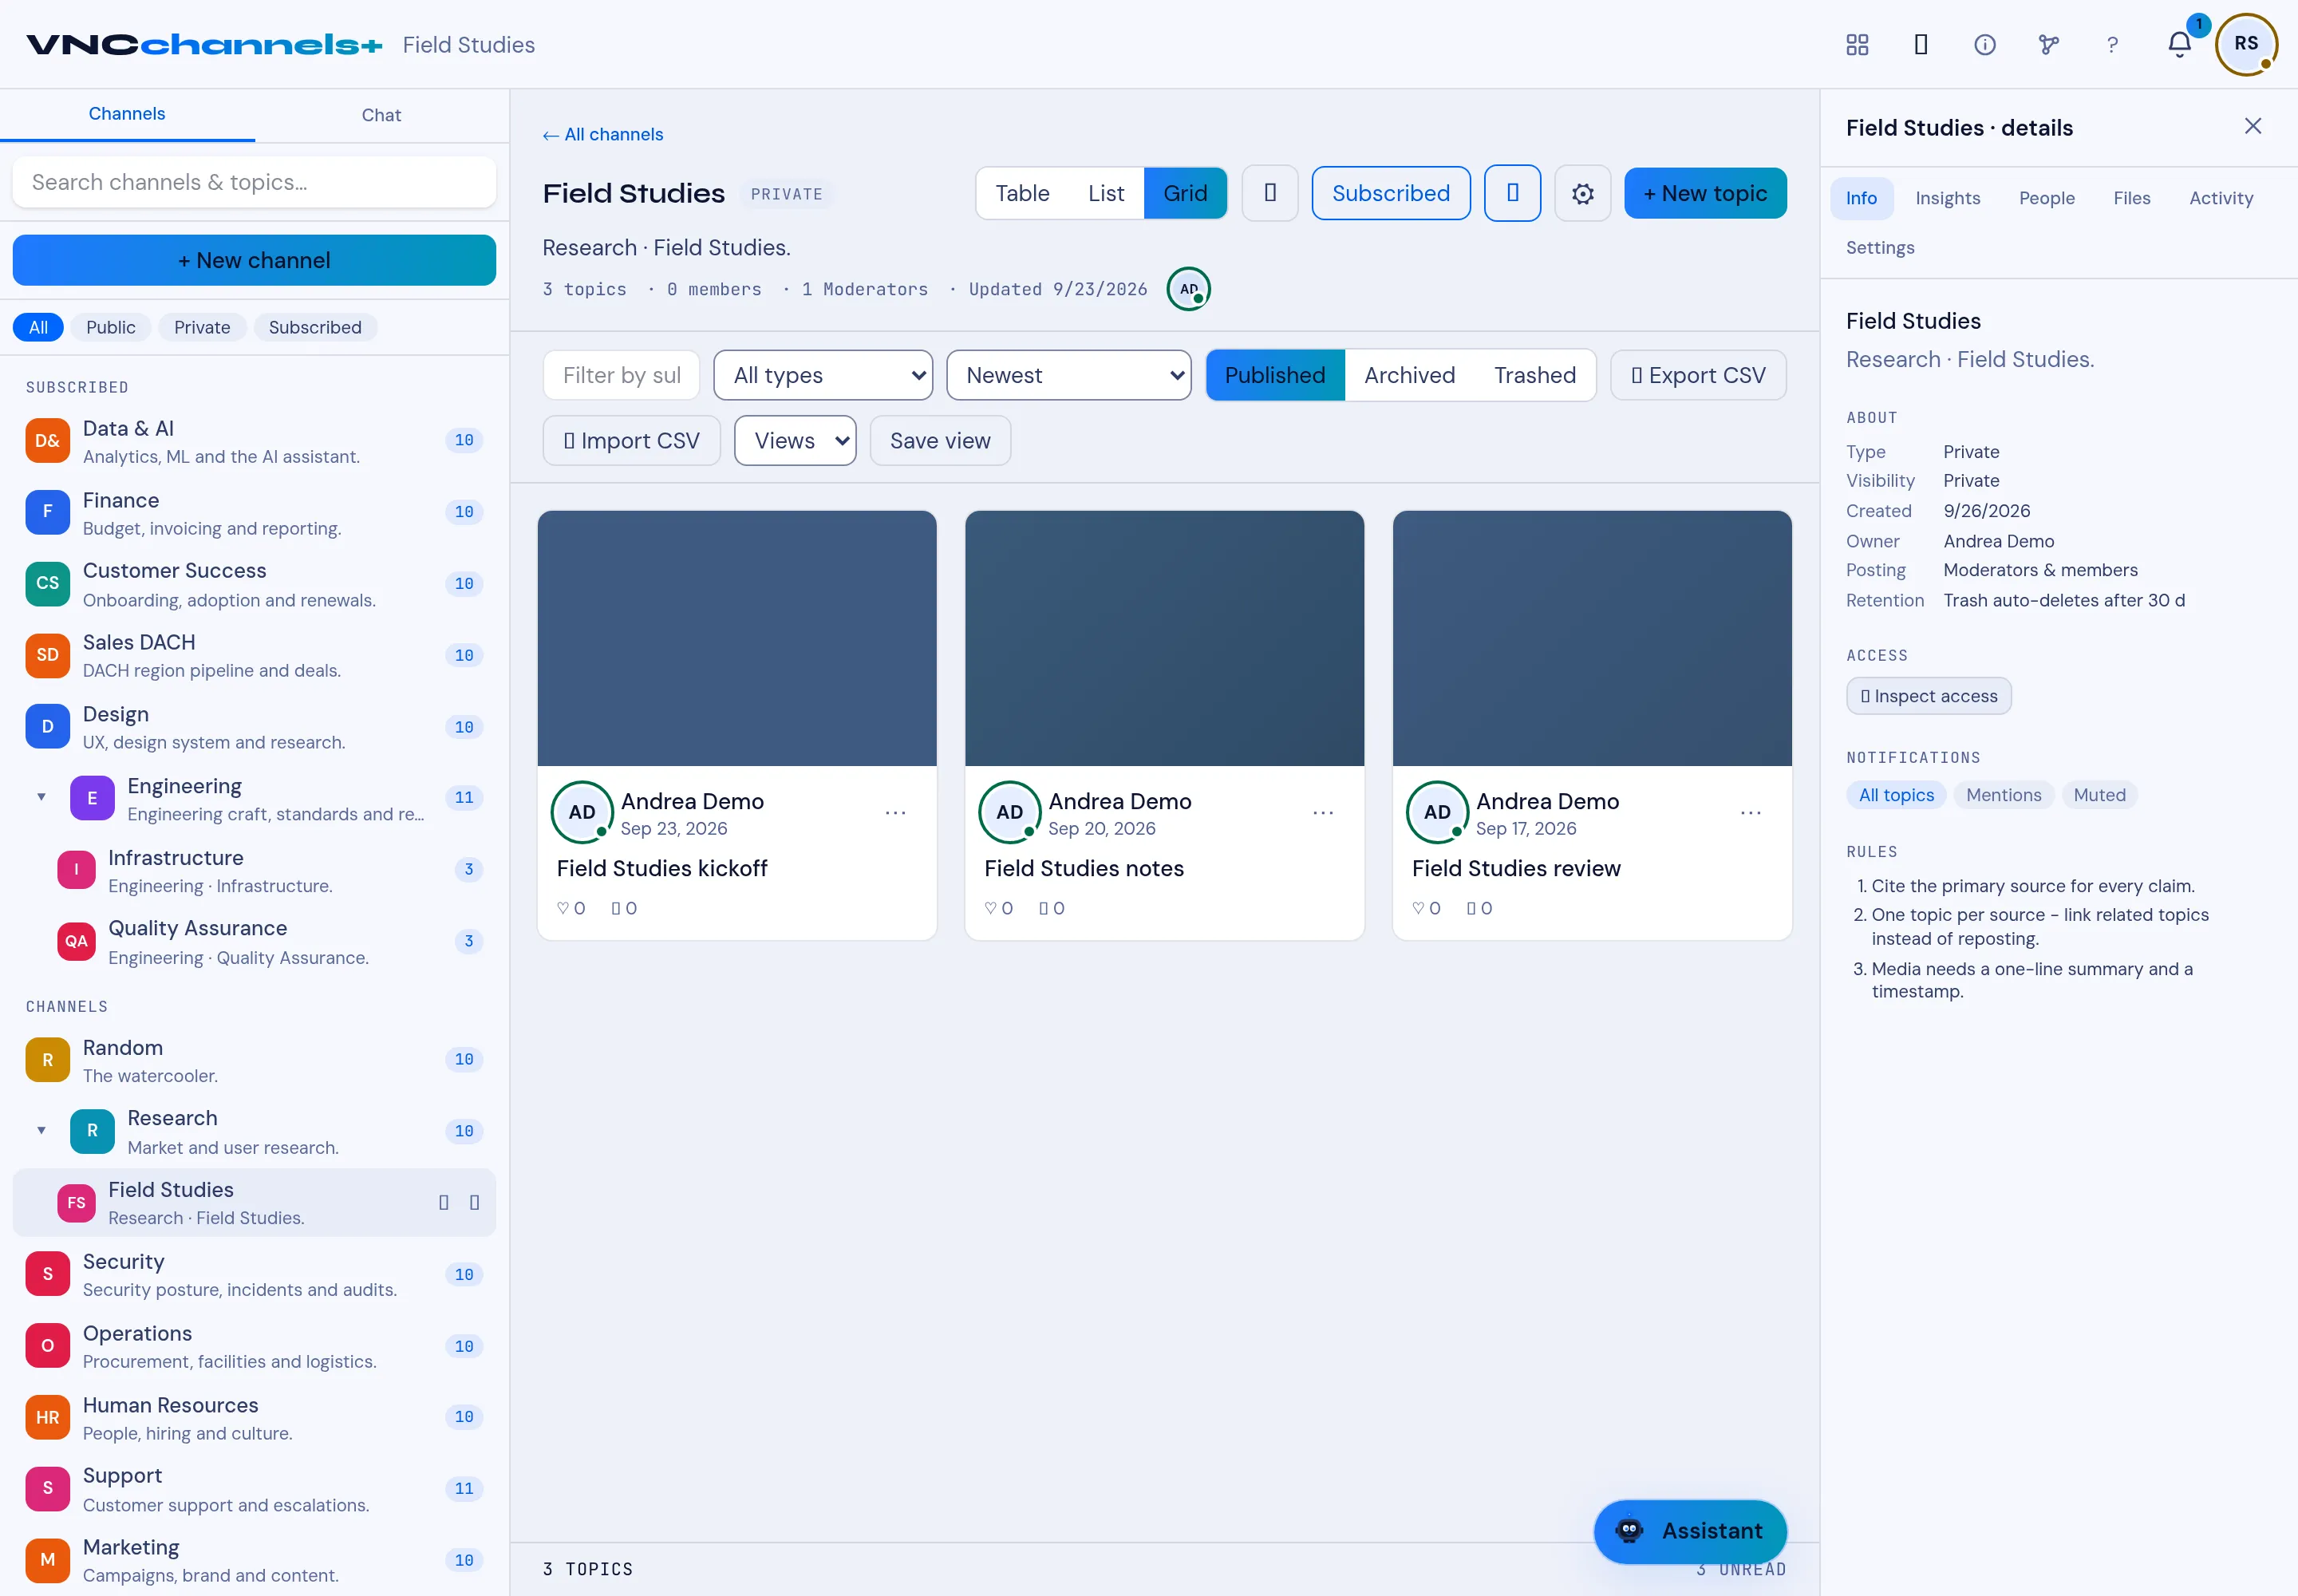
Task: Open more options on Field Studies notes card
Action: pos(1323,813)
